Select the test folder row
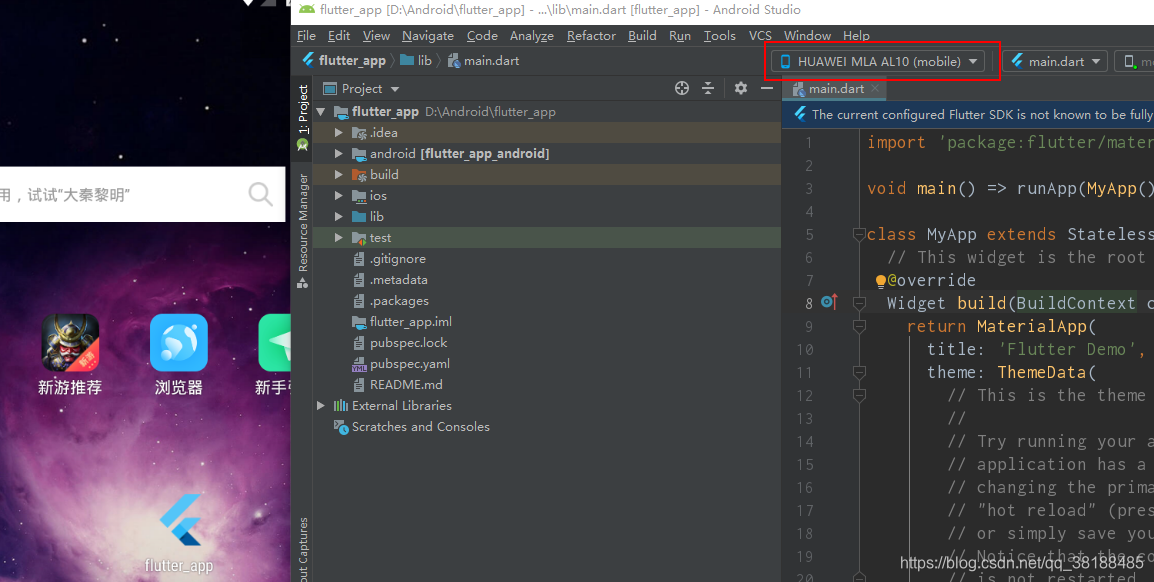The height and width of the screenshot is (582, 1154). click(x=547, y=238)
